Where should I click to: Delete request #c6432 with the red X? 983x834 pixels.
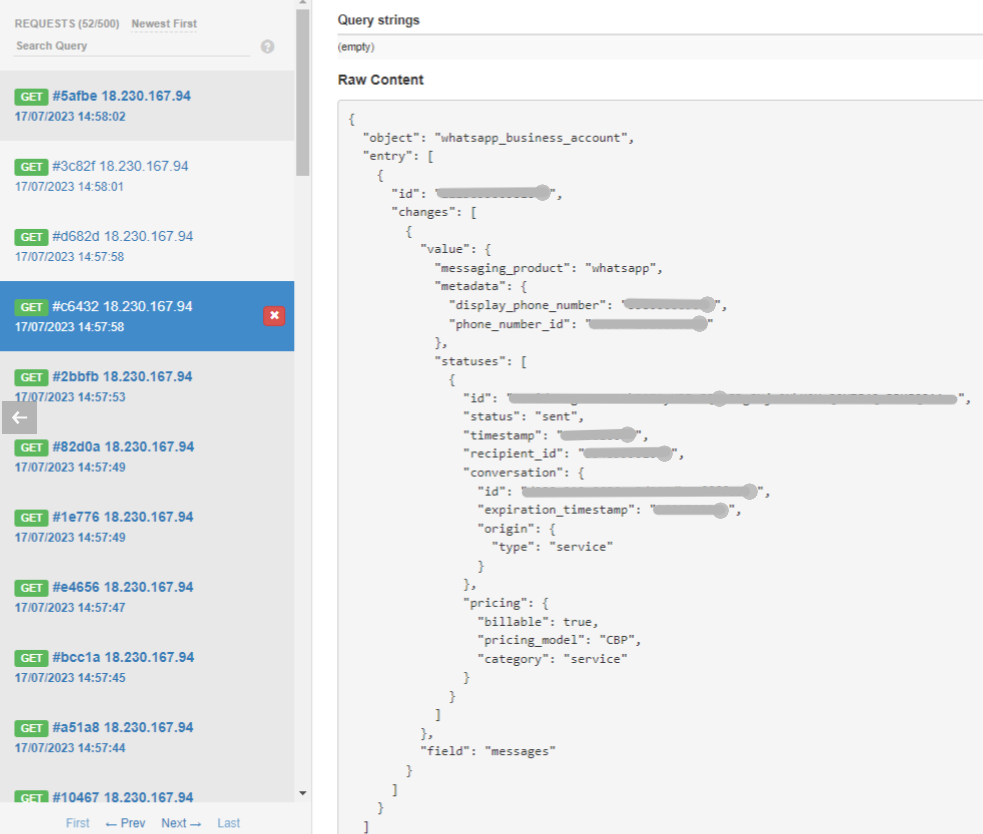tap(274, 316)
